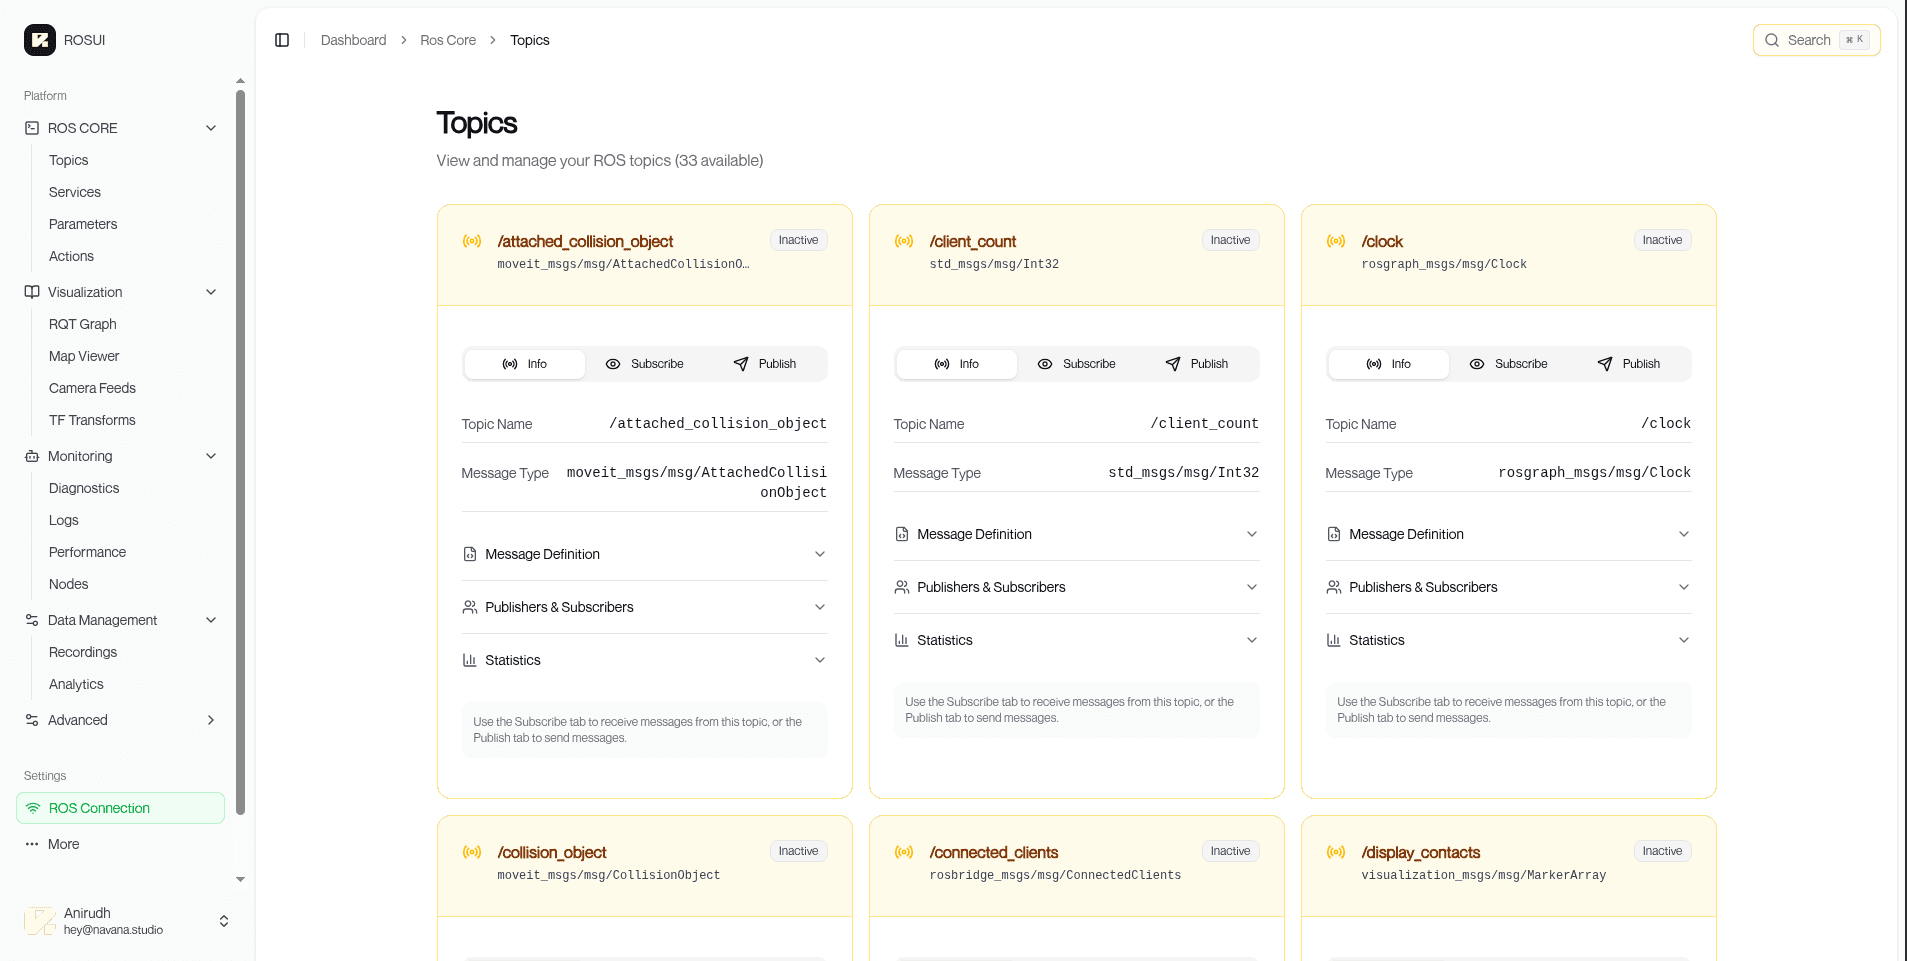Click the /client_count topic broadcast icon
Image resolution: width=1907 pixels, height=961 pixels.
point(904,241)
